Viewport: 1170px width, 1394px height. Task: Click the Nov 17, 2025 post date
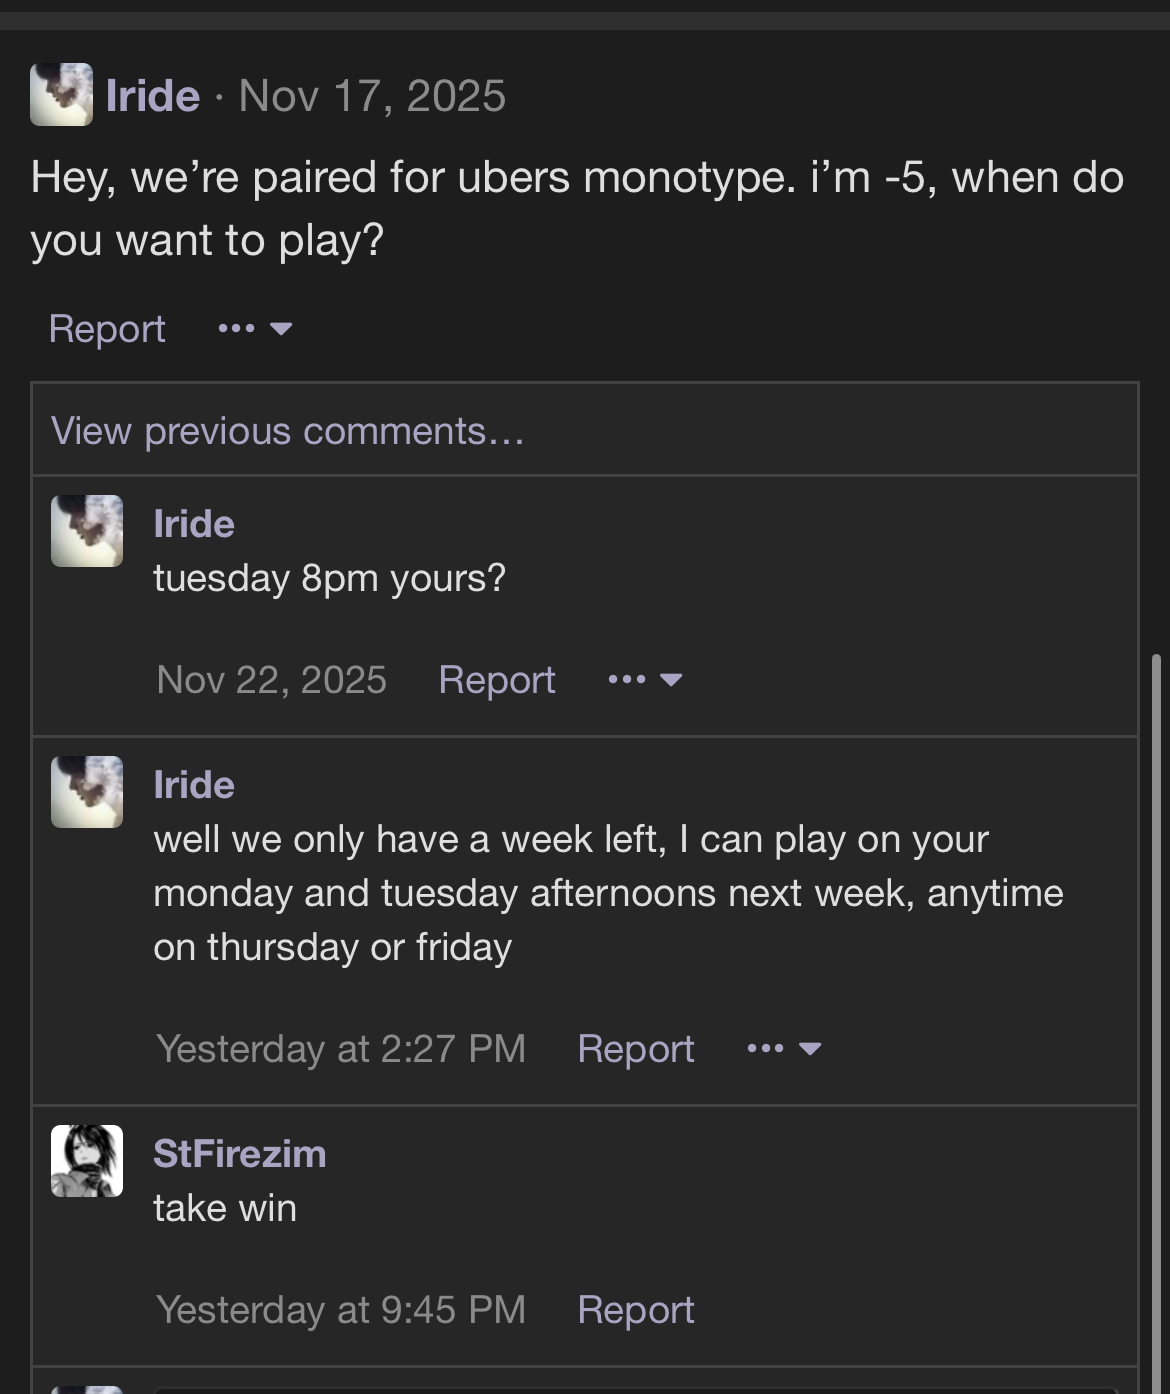pos(372,96)
